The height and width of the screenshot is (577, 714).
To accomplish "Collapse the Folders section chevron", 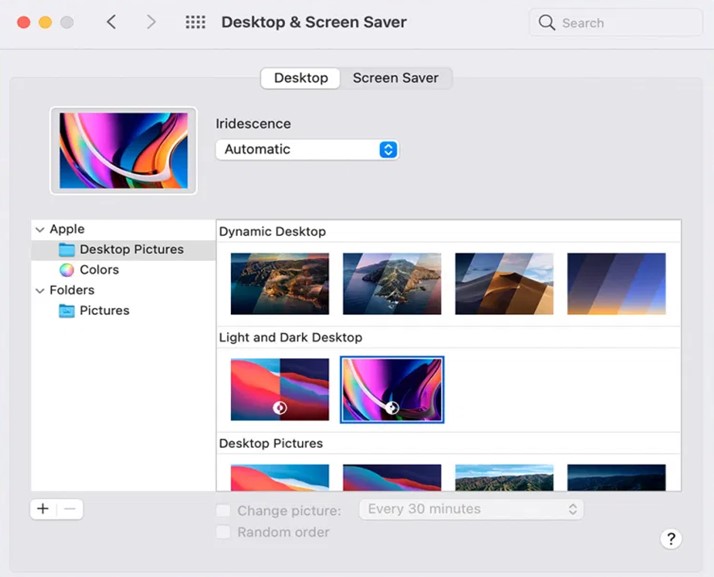I will pyautogui.click(x=40, y=291).
